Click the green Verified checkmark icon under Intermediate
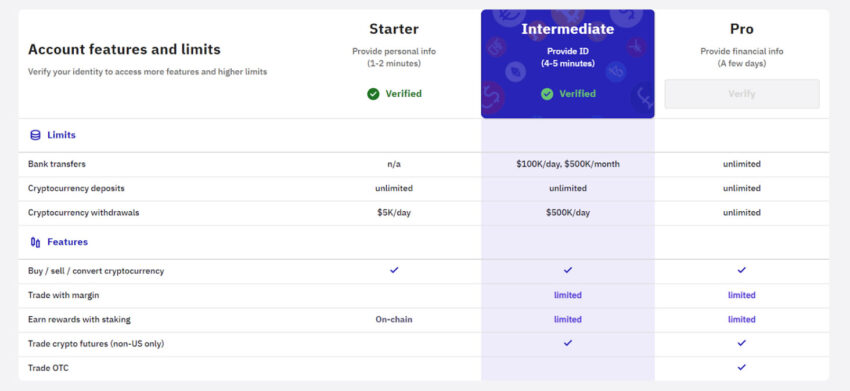The height and width of the screenshot is (391, 850). click(x=547, y=94)
